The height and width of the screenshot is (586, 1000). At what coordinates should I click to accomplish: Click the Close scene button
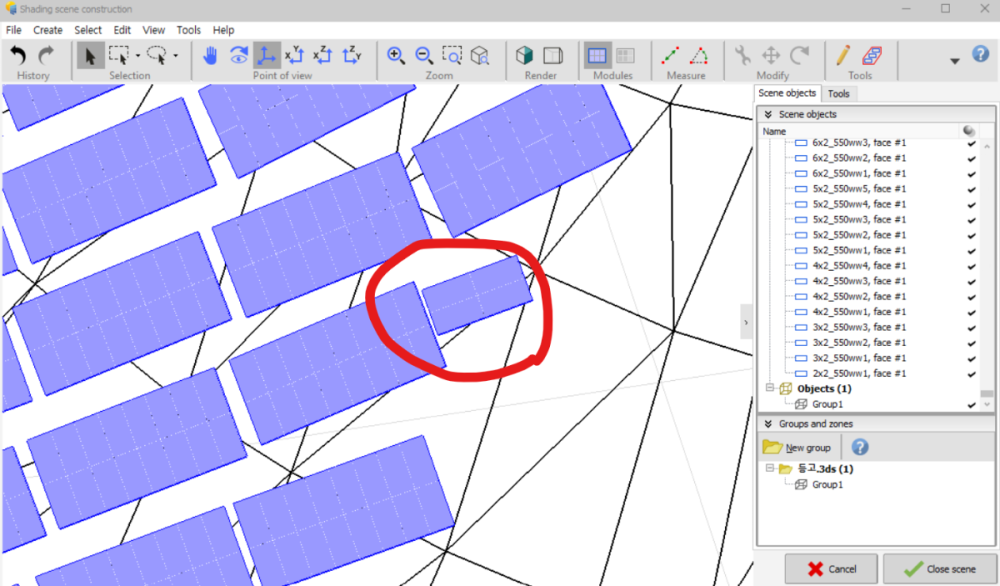940,569
